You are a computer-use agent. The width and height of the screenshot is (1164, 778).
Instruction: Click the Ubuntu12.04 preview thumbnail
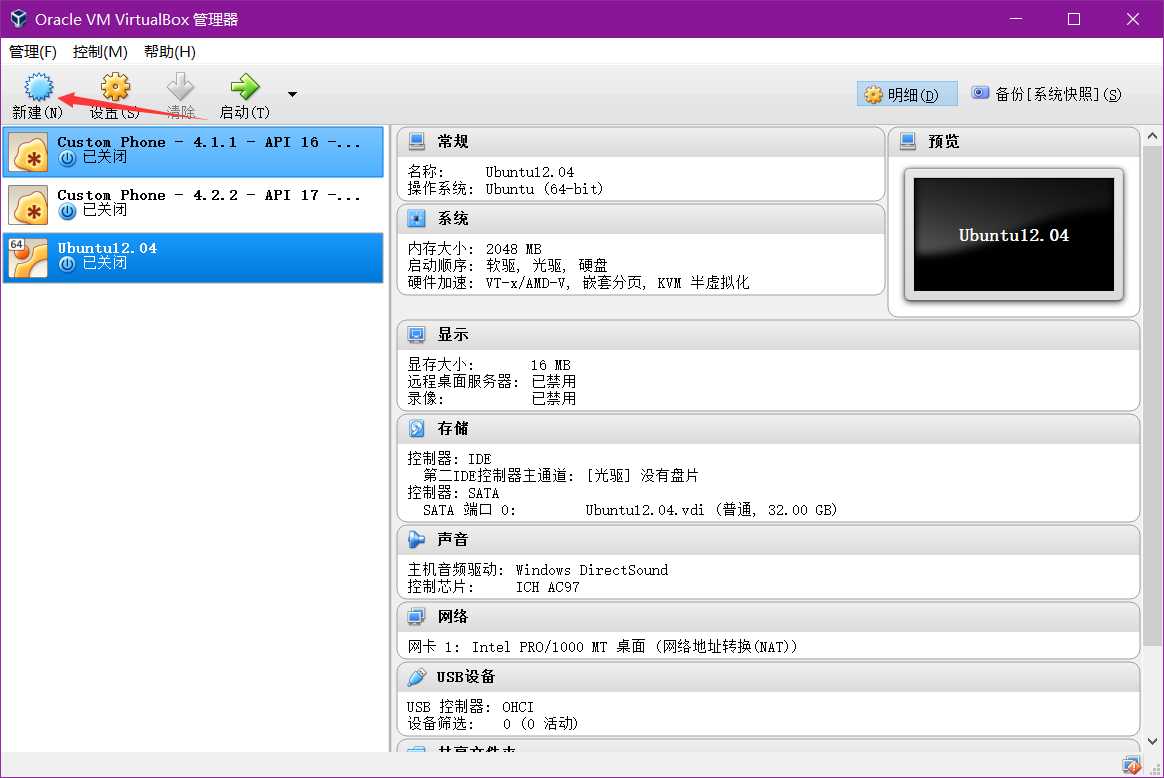(x=1013, y=235)
